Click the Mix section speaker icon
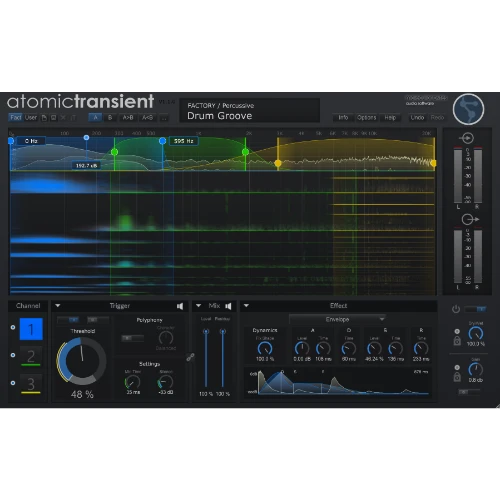The image size is (500, 500). point(228,306)
